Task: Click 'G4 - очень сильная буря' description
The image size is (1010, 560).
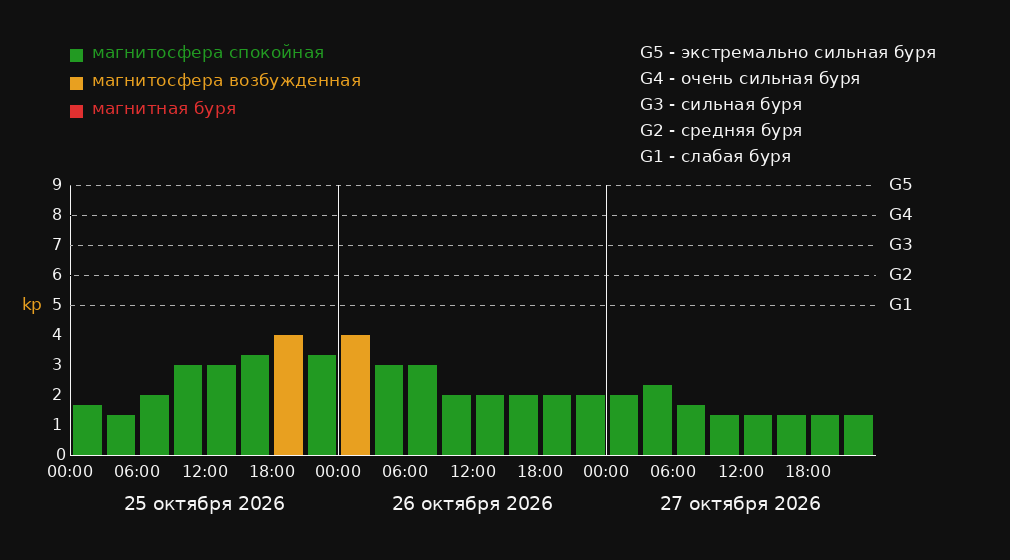Action: tap(750, 79)
